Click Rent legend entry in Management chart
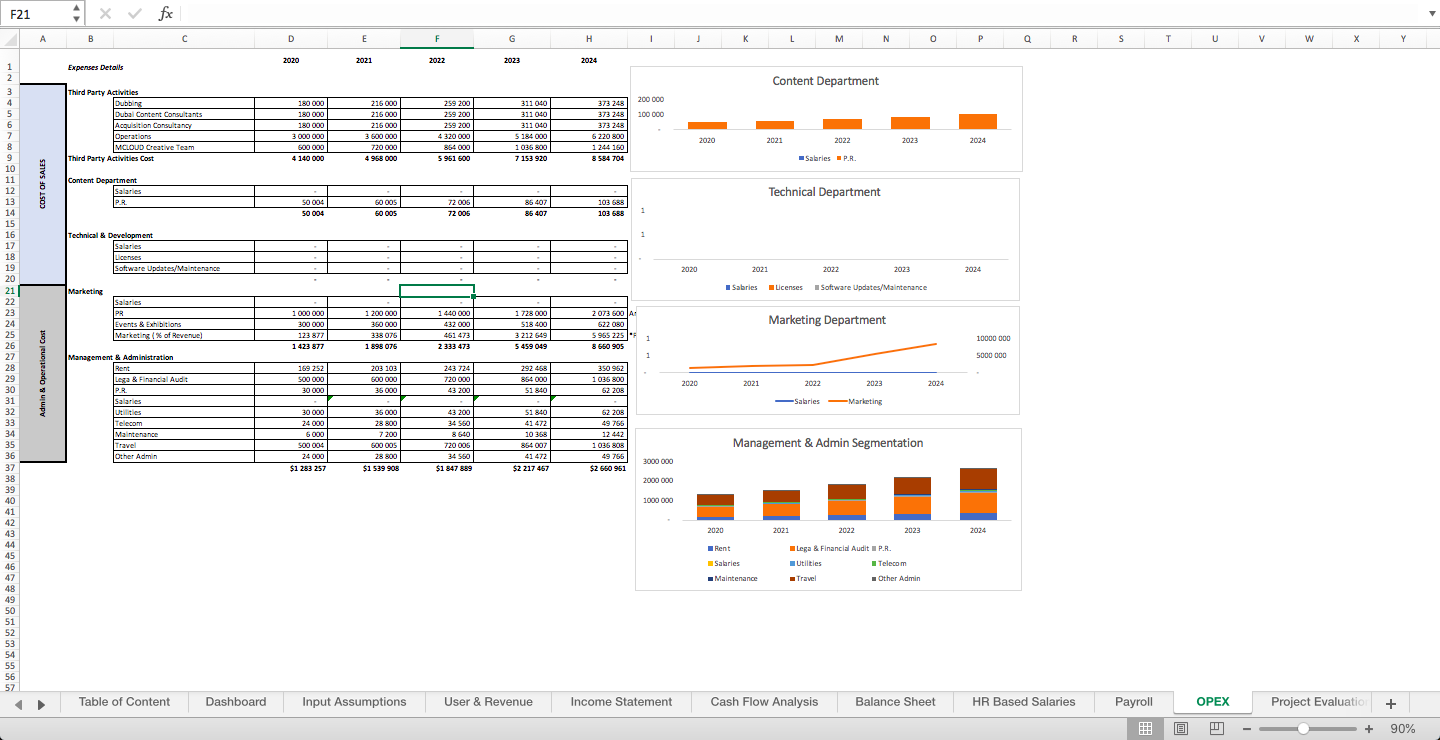Screen dimensions: 1440x740 pos(718,548)
